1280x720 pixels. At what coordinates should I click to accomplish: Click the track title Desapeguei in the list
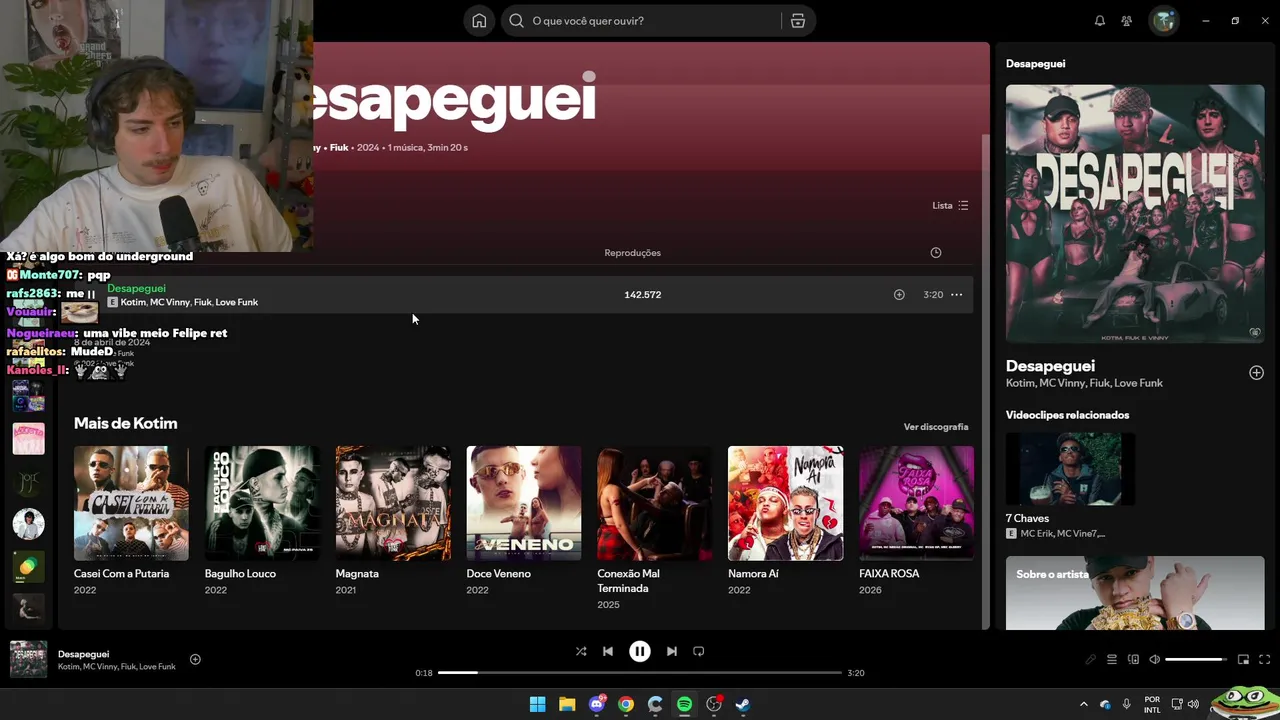pos(136,288)
